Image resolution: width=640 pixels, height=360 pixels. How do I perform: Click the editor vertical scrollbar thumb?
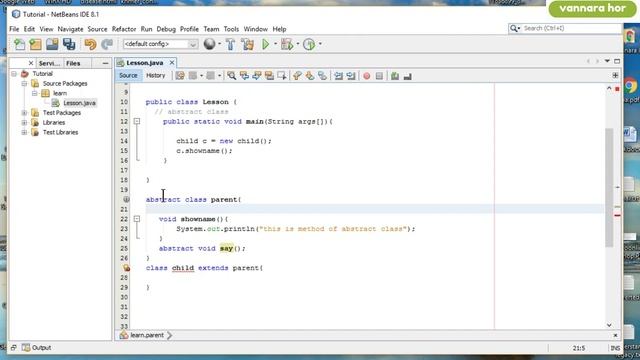609,188
